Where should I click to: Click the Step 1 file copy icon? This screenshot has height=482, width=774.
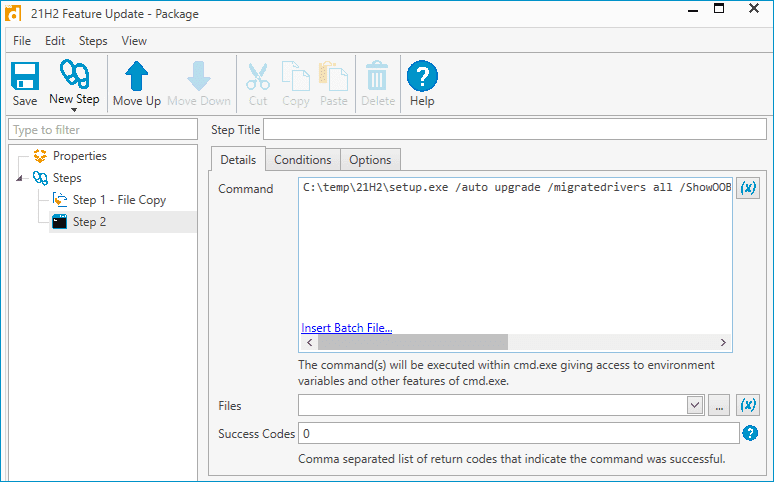(x=60, y=200)
